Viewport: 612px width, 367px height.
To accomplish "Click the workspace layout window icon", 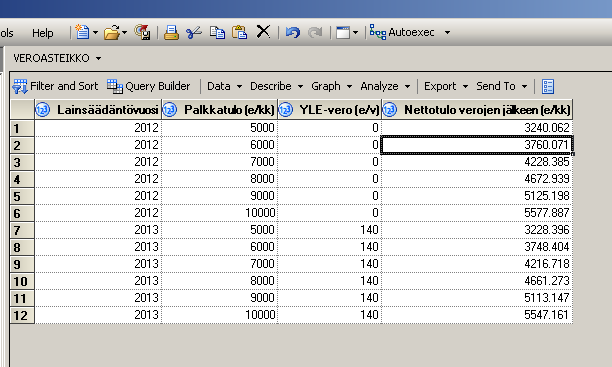I will (343, 33).
